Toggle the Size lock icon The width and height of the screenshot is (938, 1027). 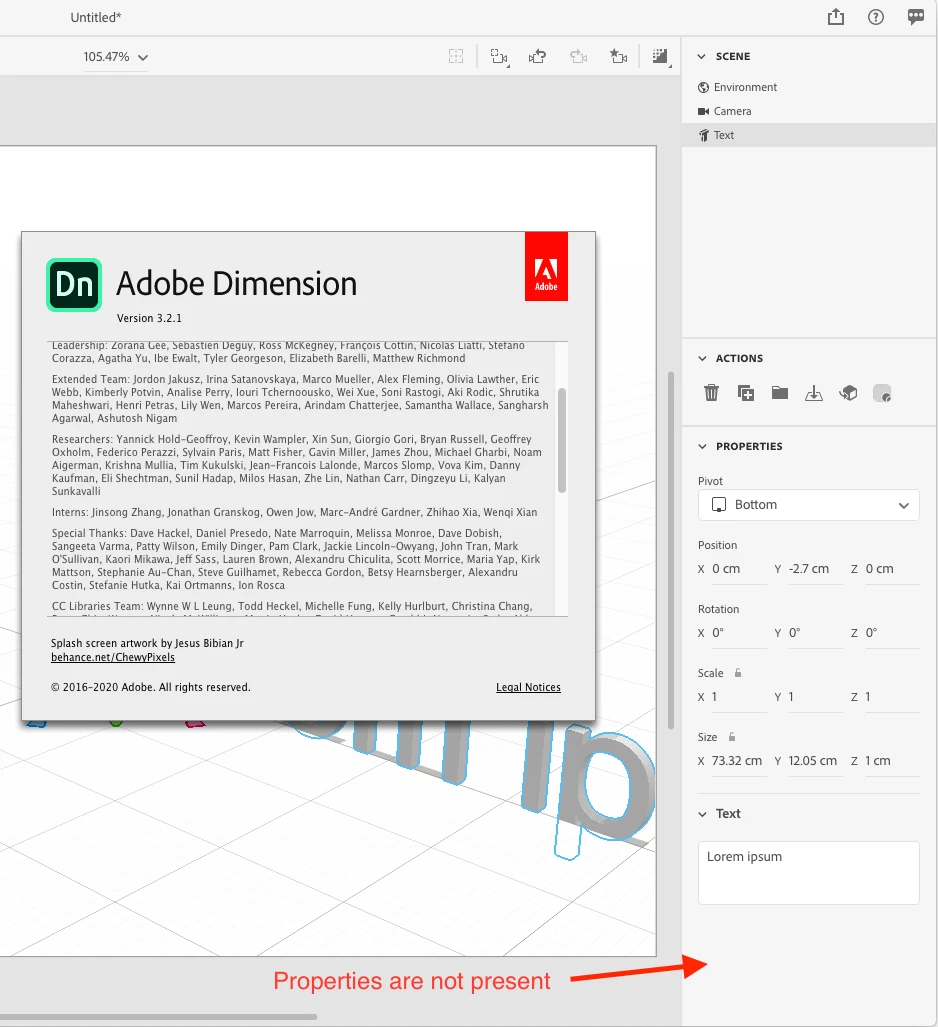[x=732, y=737]
